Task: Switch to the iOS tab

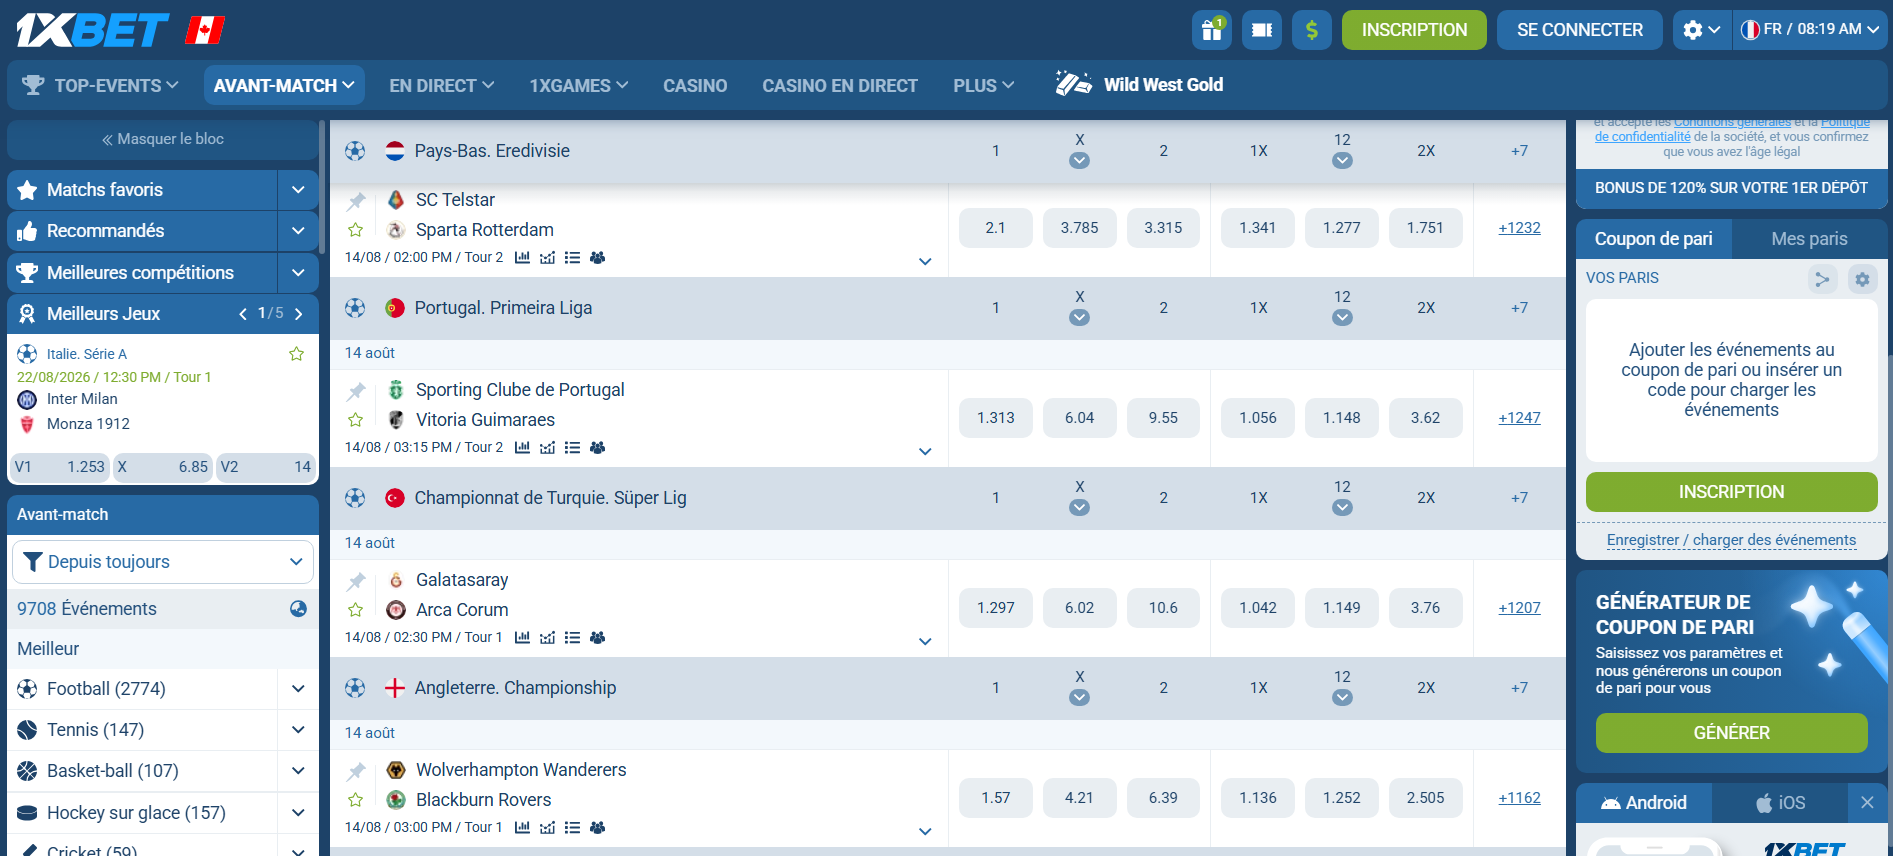Action: tap(1780, 803)
